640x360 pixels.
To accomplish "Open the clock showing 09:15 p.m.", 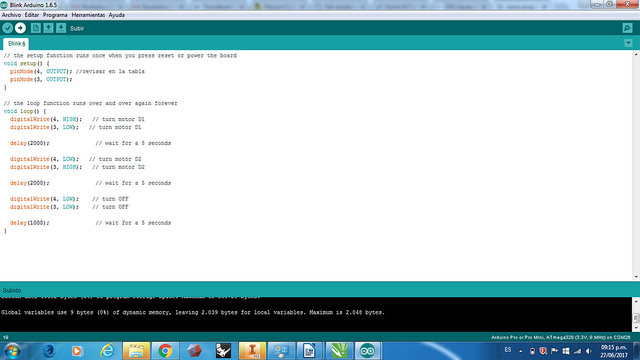I will click(613, 351).
